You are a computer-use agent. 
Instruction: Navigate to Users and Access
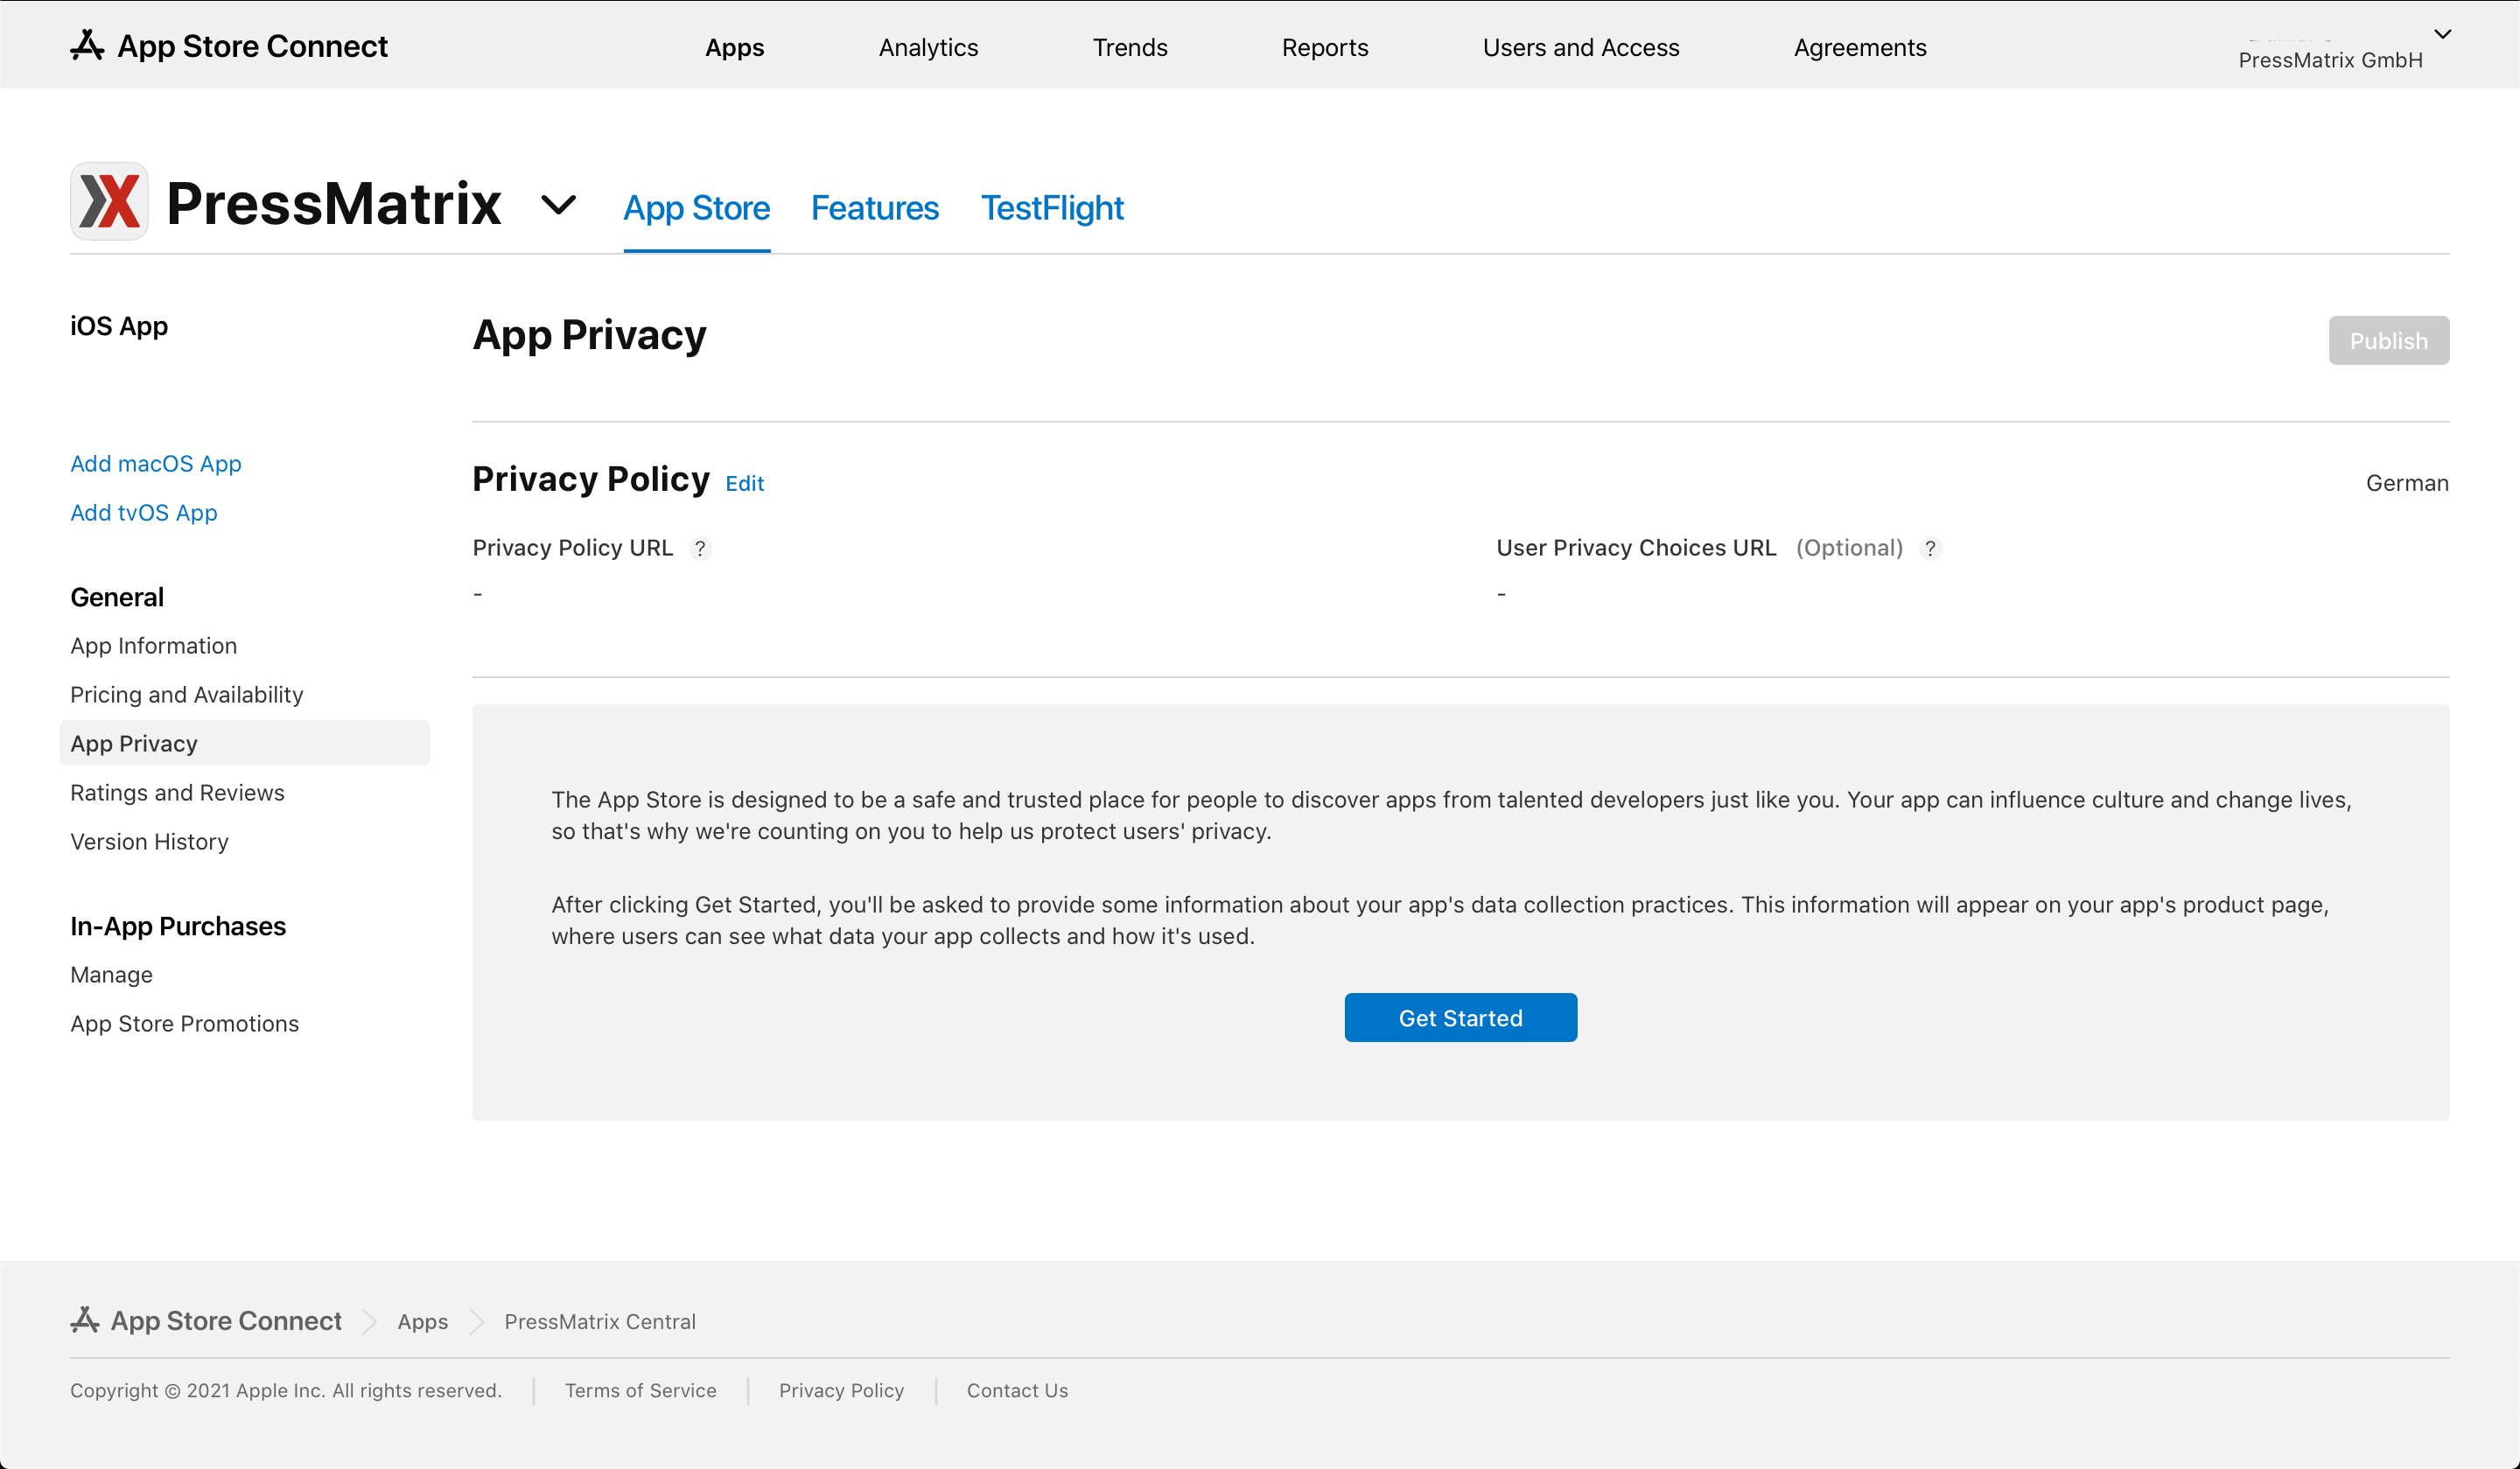tap(1581, 47)
